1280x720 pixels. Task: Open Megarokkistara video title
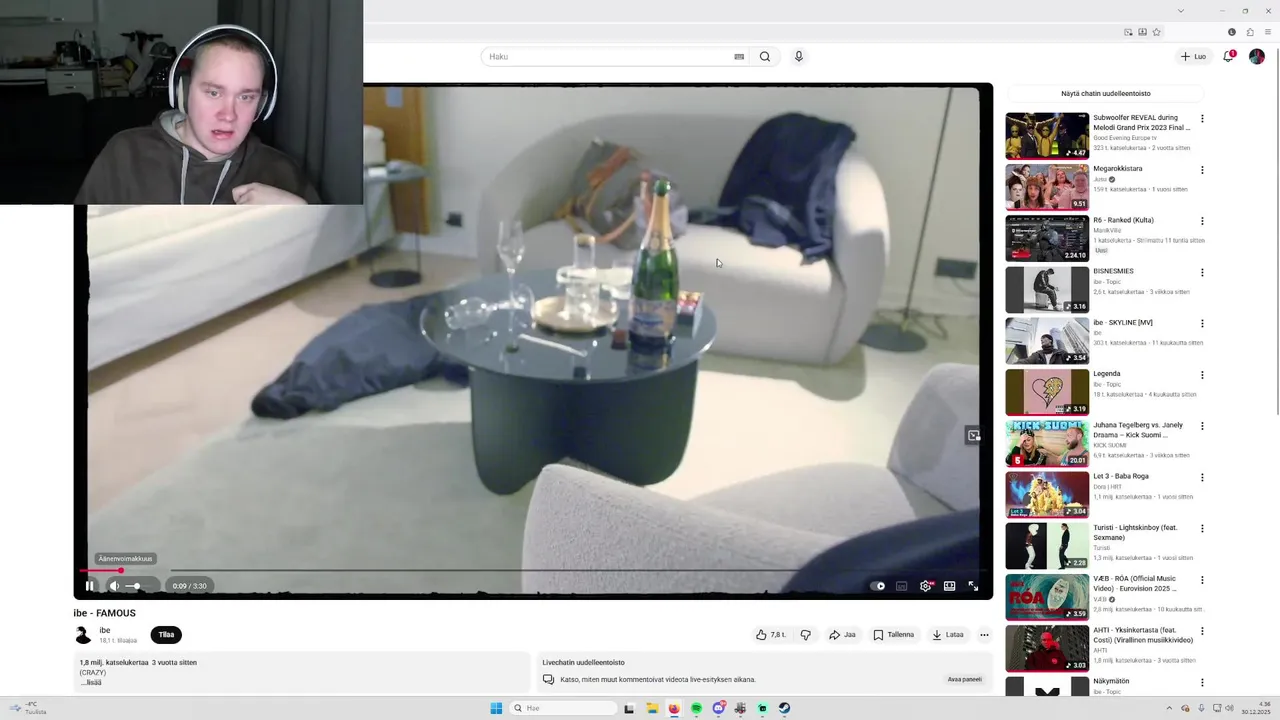(x=1117, y=169)
